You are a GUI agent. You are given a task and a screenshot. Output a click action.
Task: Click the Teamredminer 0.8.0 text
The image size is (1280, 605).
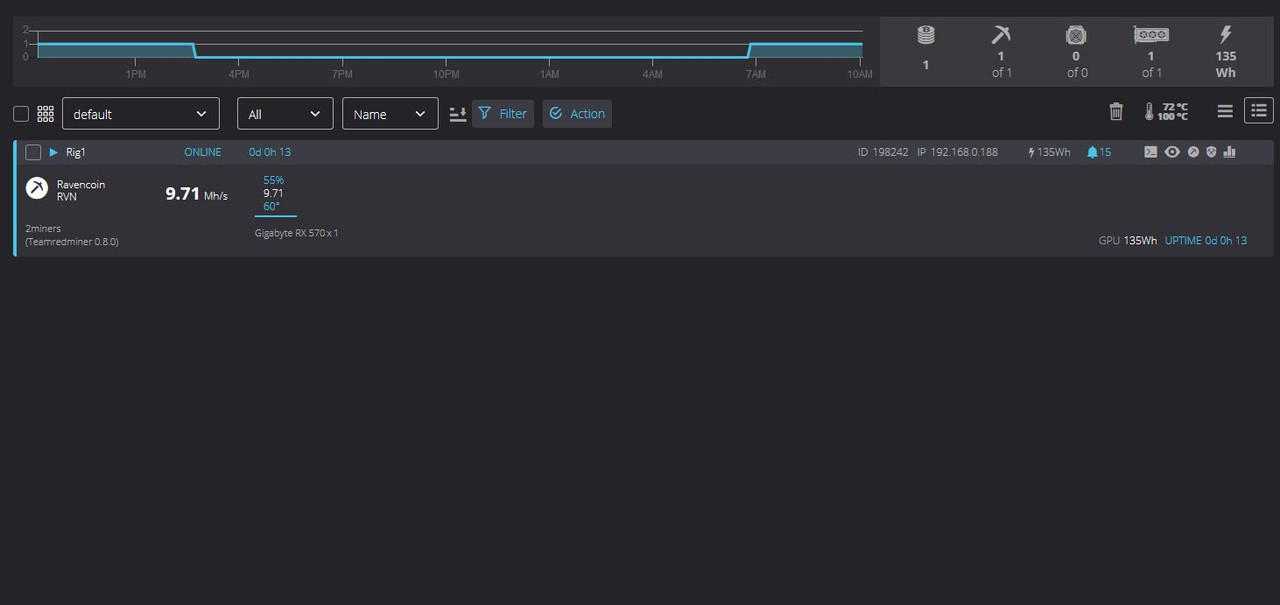[72, 242]
